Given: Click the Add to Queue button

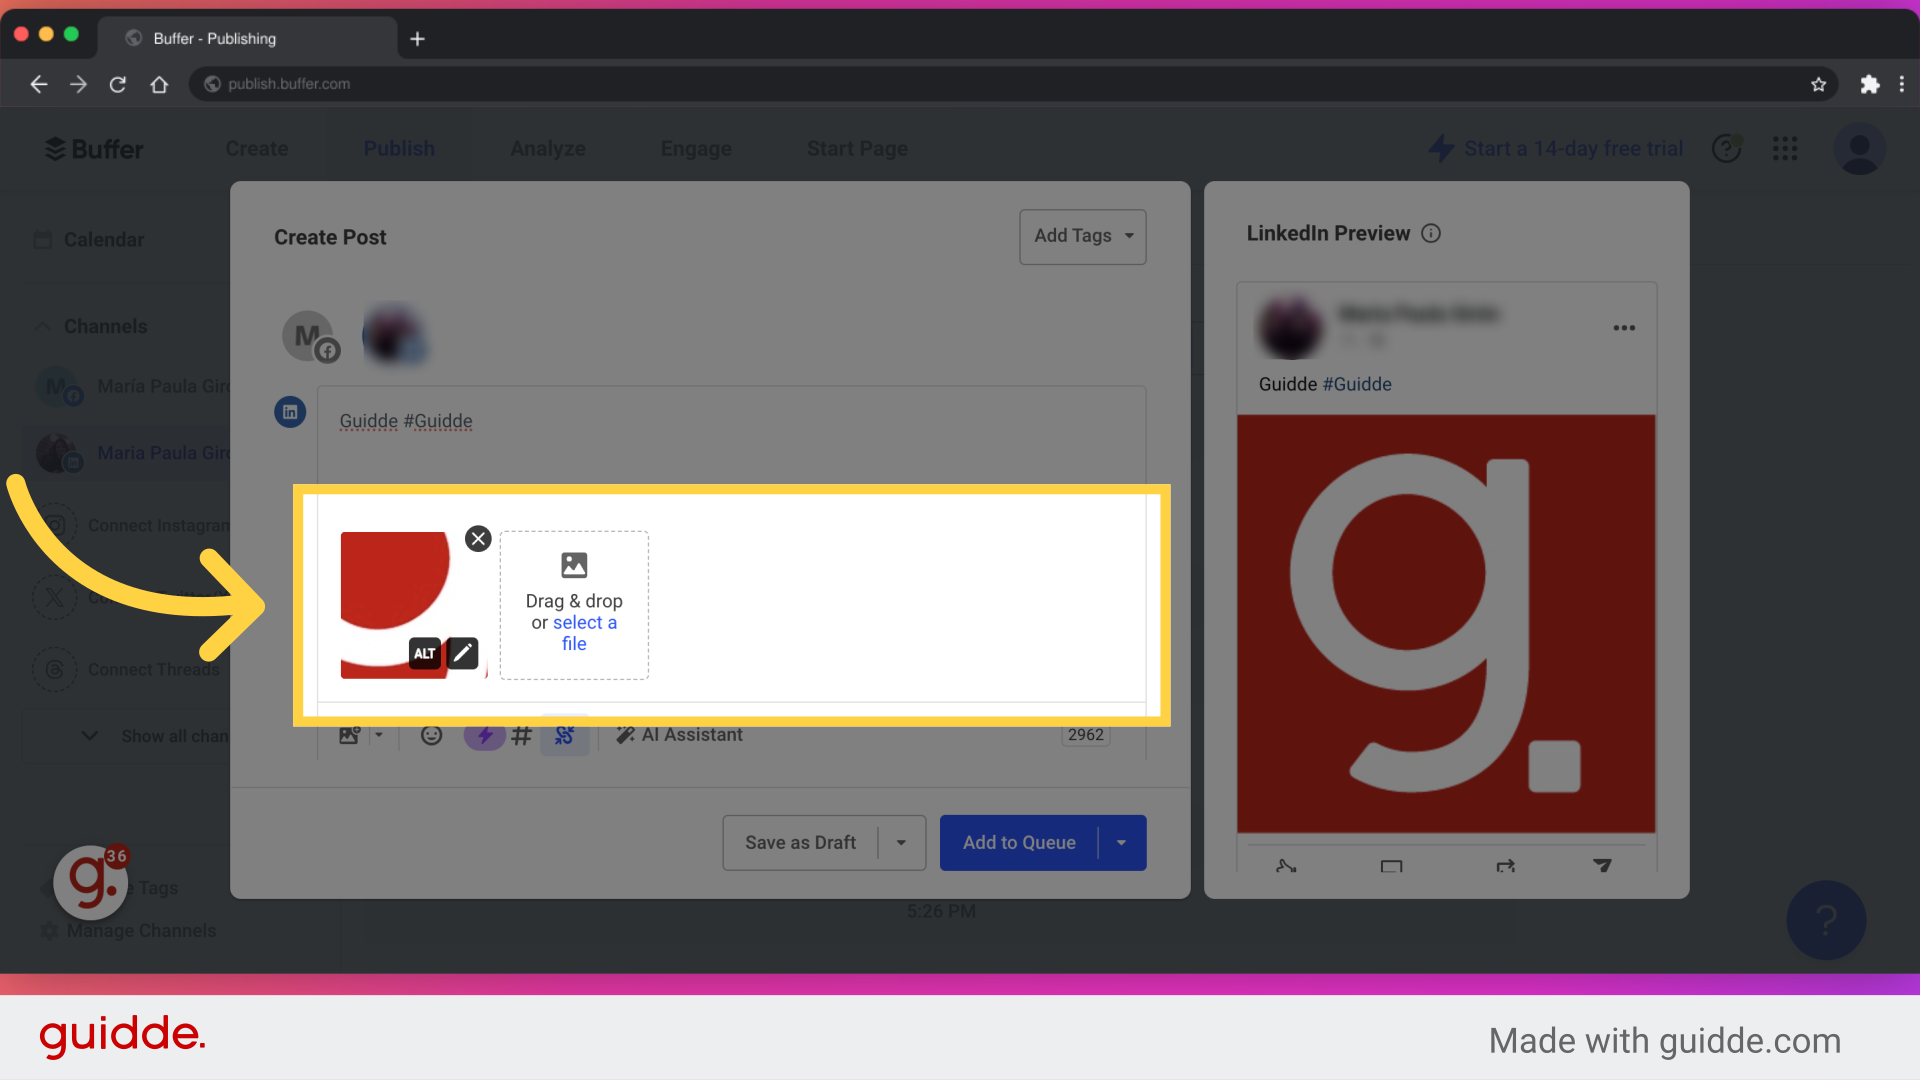Looking at the screenshot, I should point(1019,842).
